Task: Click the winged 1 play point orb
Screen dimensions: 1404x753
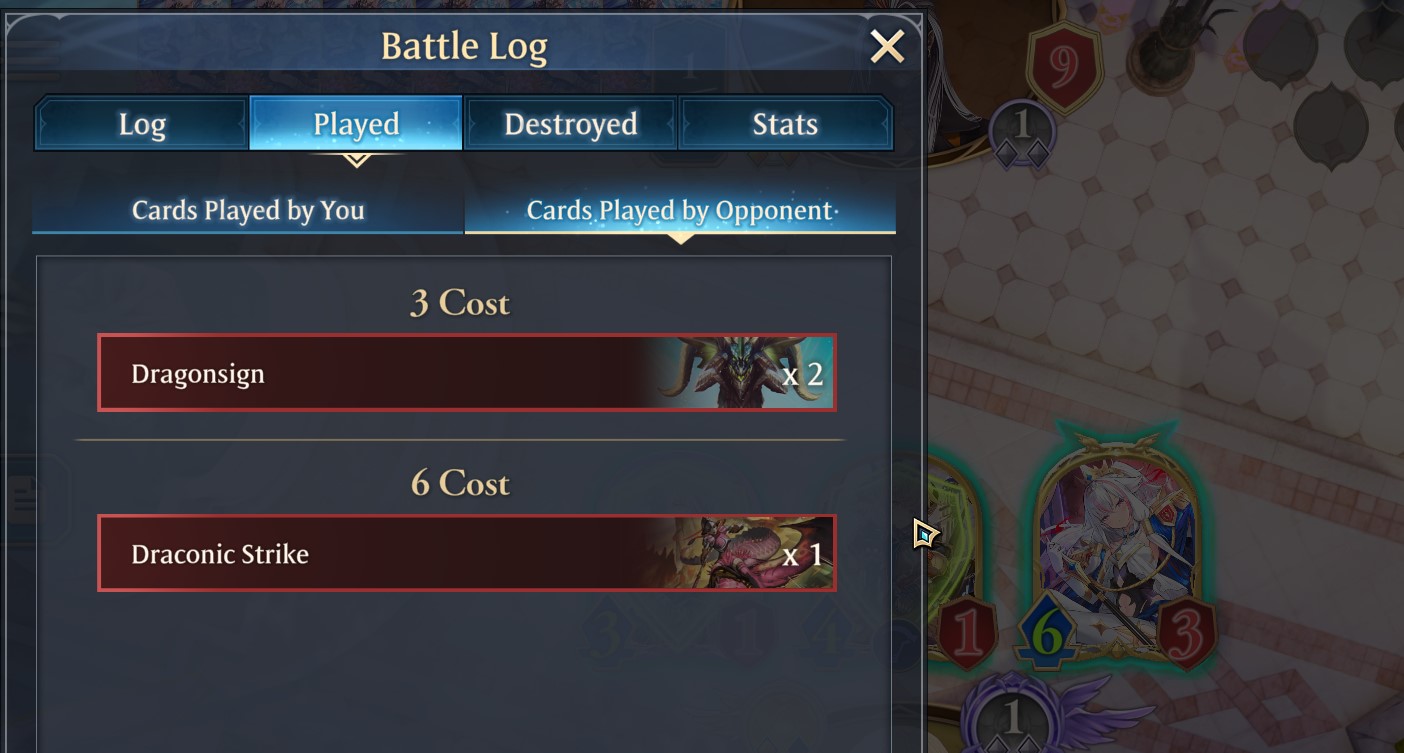Action: click(x=1012, y=716)
